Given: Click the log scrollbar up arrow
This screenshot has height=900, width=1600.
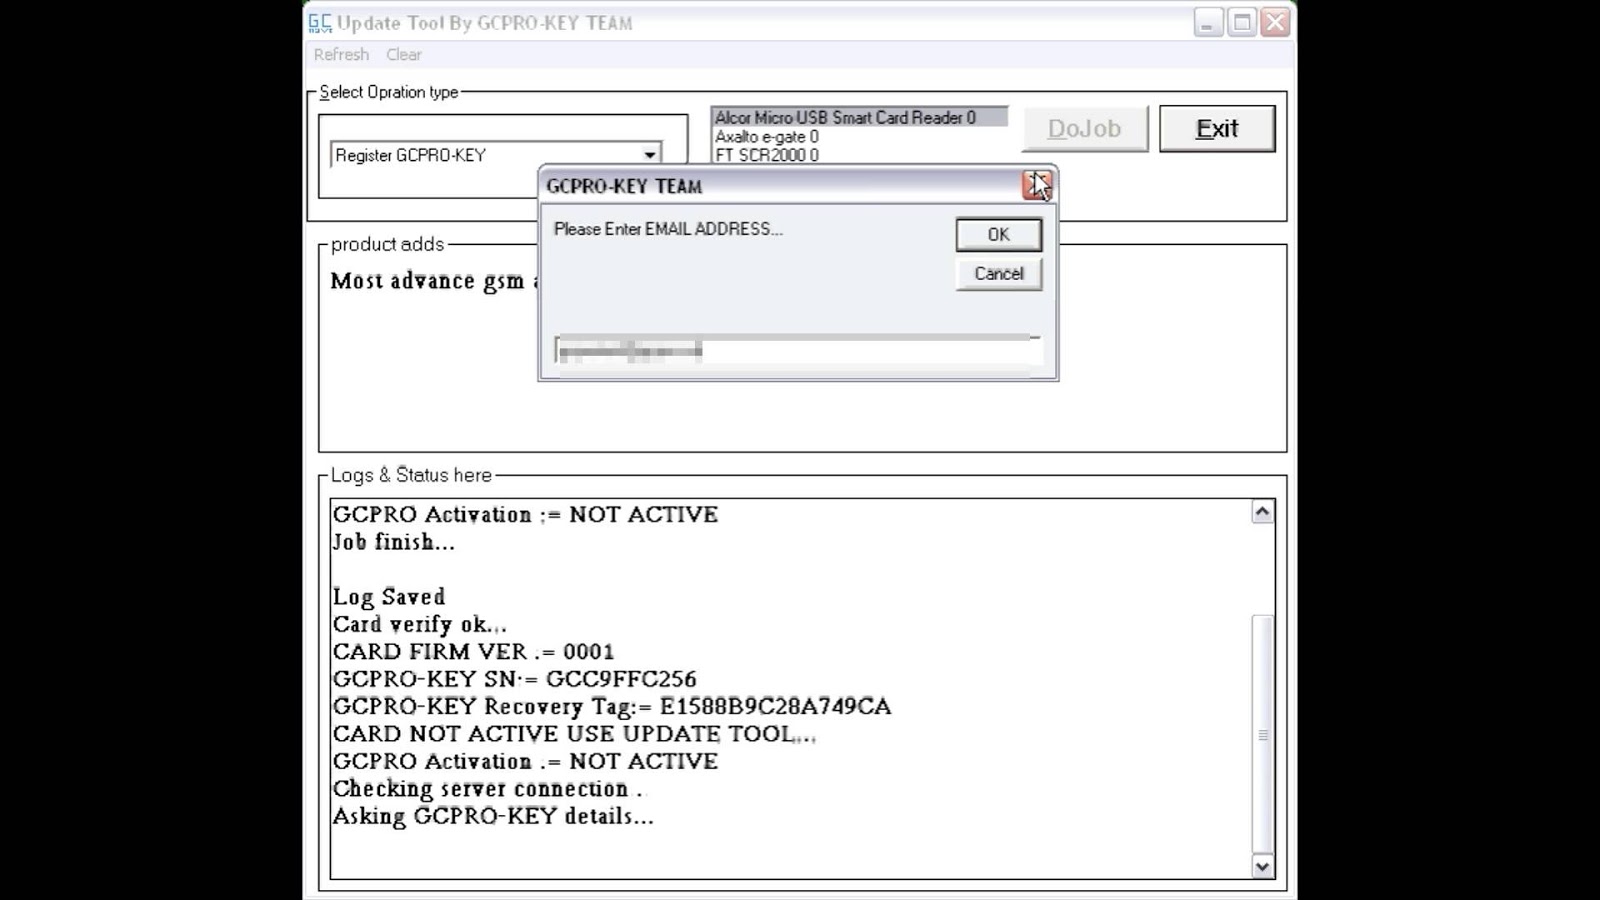Looking at the screenshot, I should point(1262,512).
